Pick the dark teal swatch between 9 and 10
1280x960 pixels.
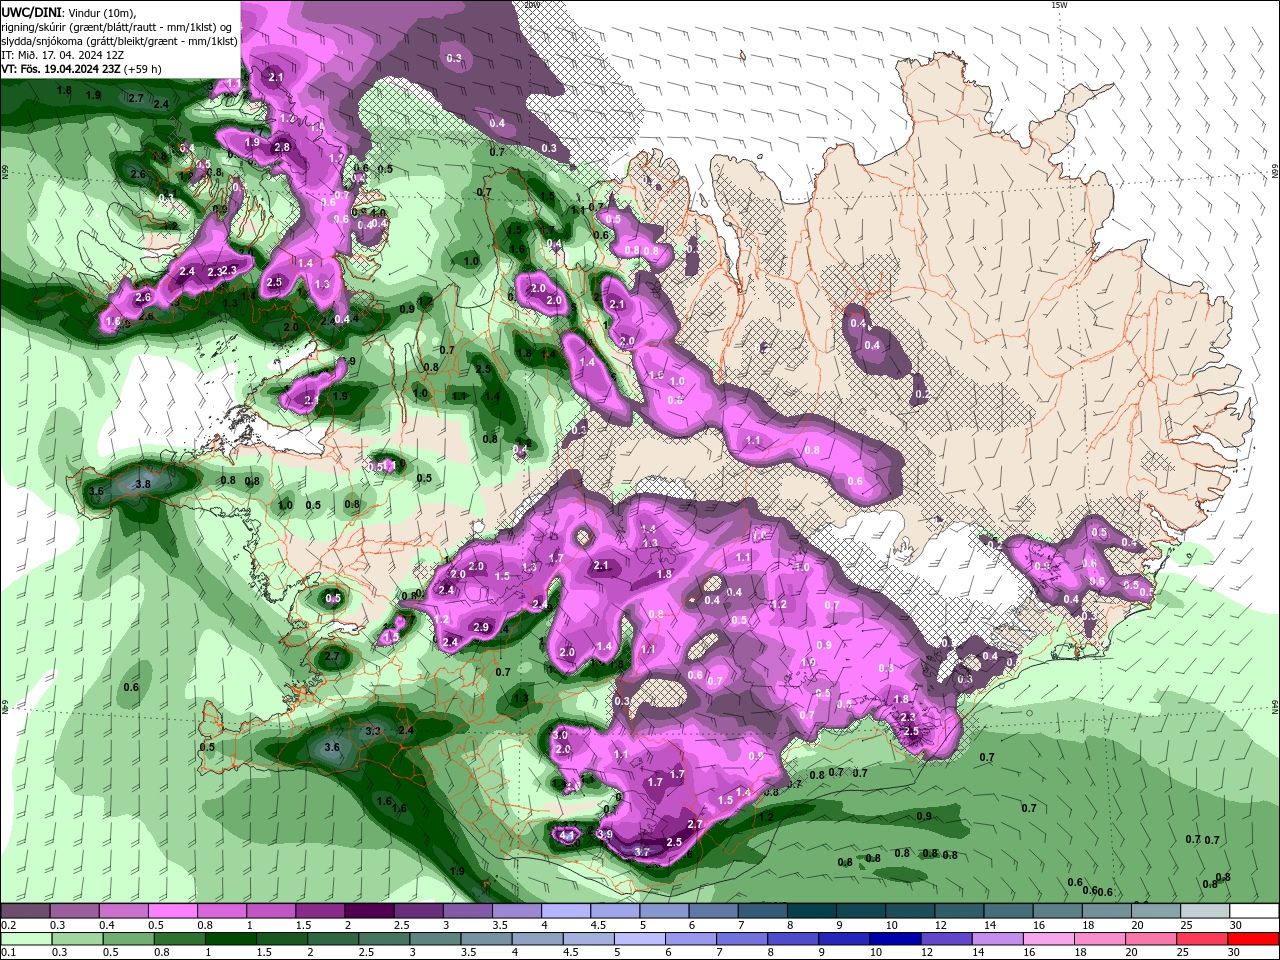point(859,912)
